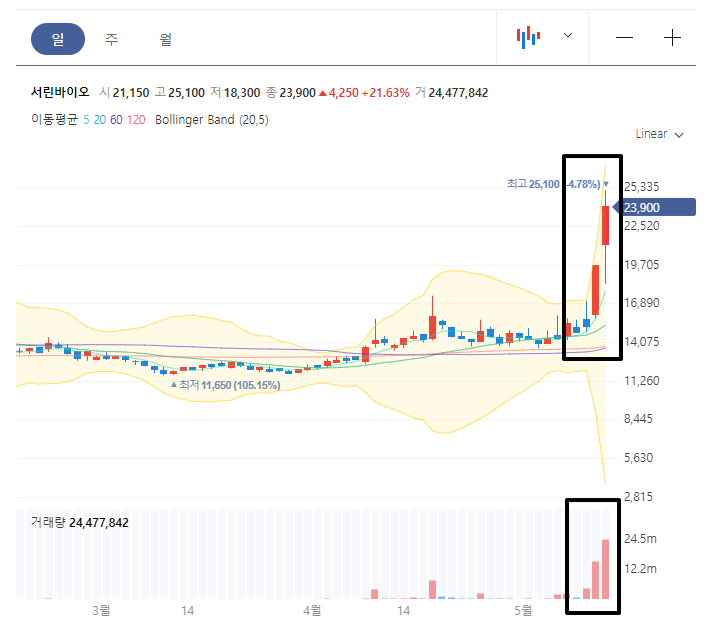The height and width of the screenshot is (630, 709).
Task: Click the 최저 11,650 low marker
Action: click(x=225, y=385)
